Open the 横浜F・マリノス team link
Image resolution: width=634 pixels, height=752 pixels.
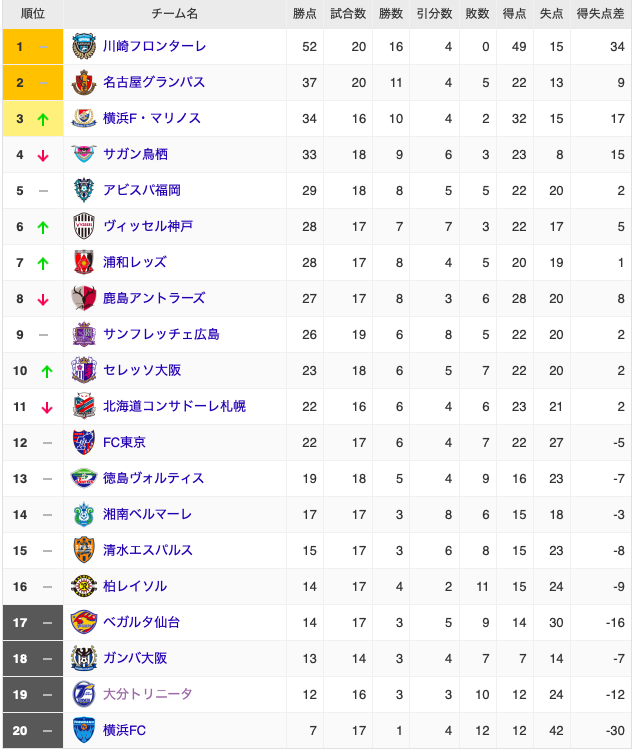coord(152,118)
